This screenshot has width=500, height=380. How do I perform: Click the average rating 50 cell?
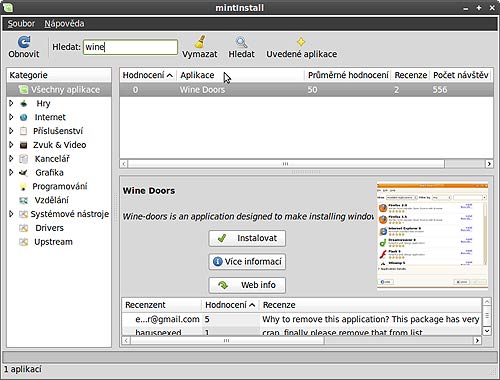(x=312, y=90)
